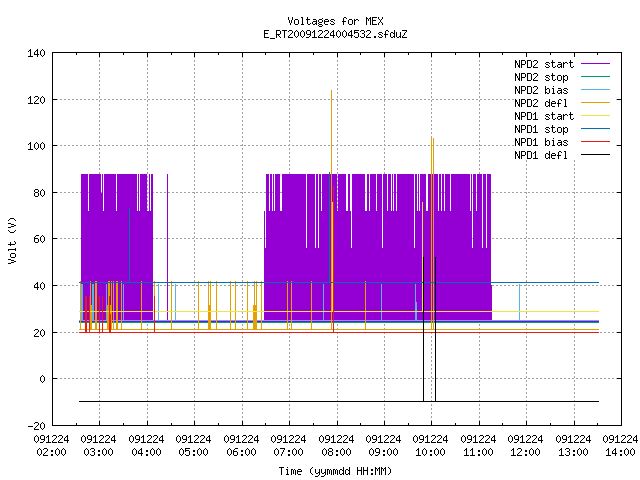Click the 'Volt (V)' y-axis label

[12, 240]
